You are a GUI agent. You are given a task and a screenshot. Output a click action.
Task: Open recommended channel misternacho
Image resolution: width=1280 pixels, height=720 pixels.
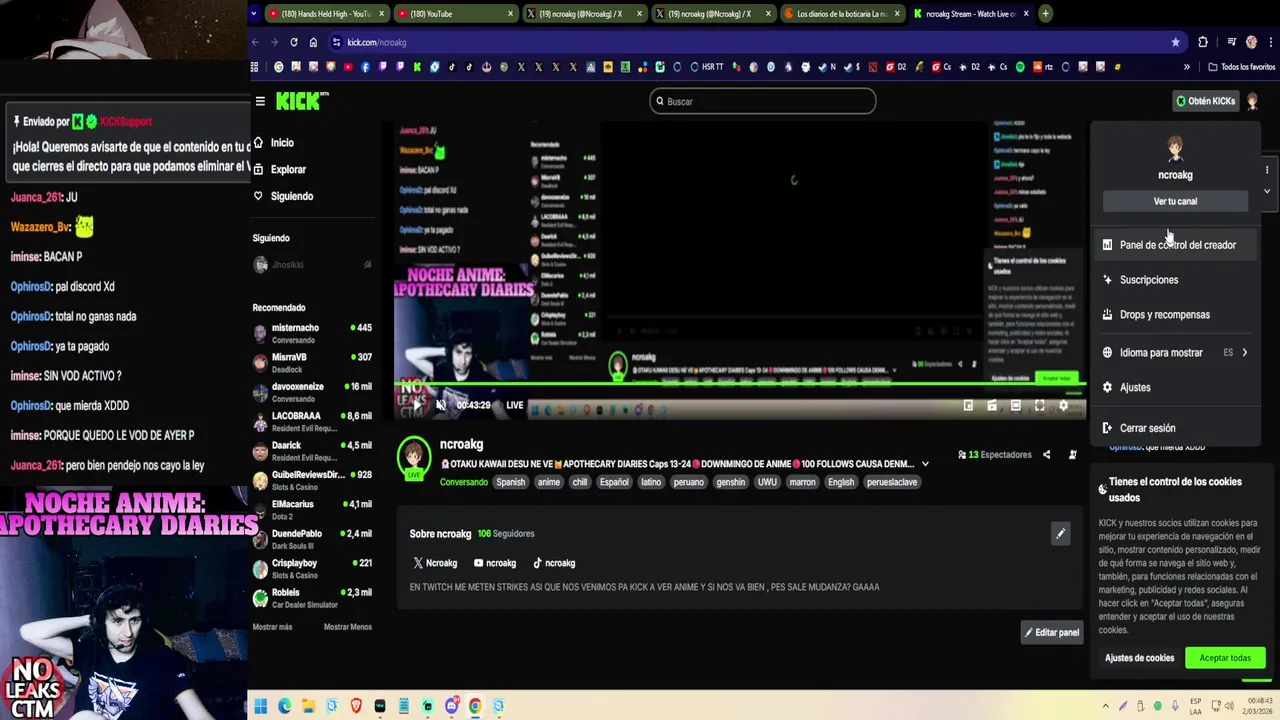pos(312,333)
